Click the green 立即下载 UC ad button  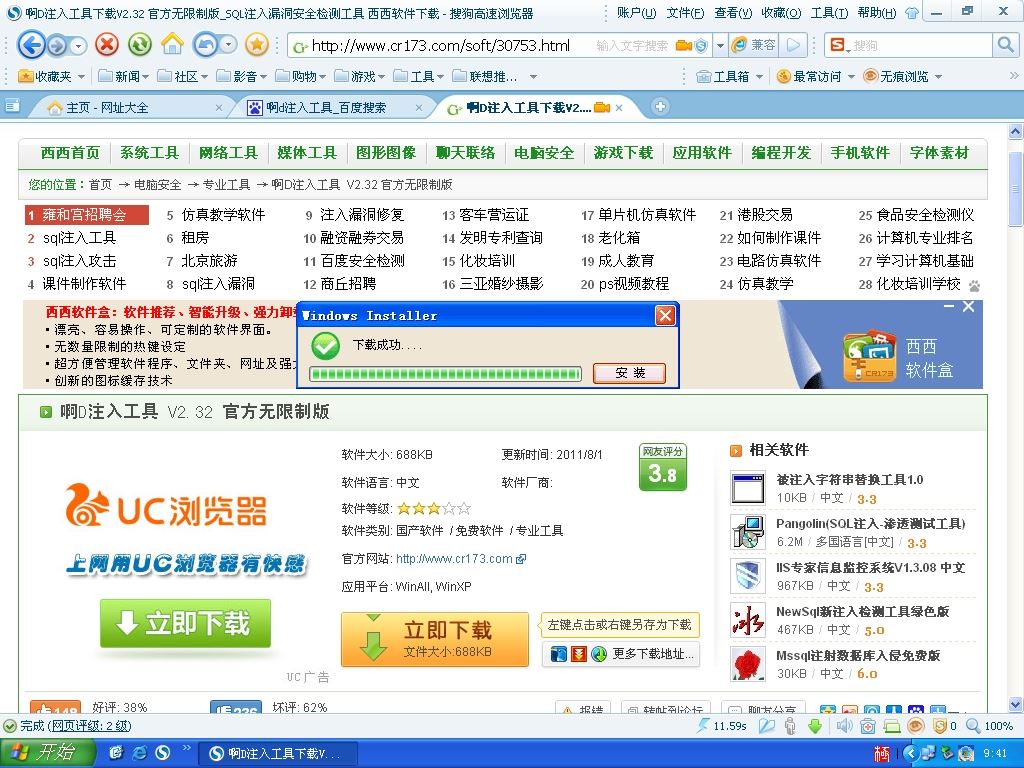pos(185,624)
